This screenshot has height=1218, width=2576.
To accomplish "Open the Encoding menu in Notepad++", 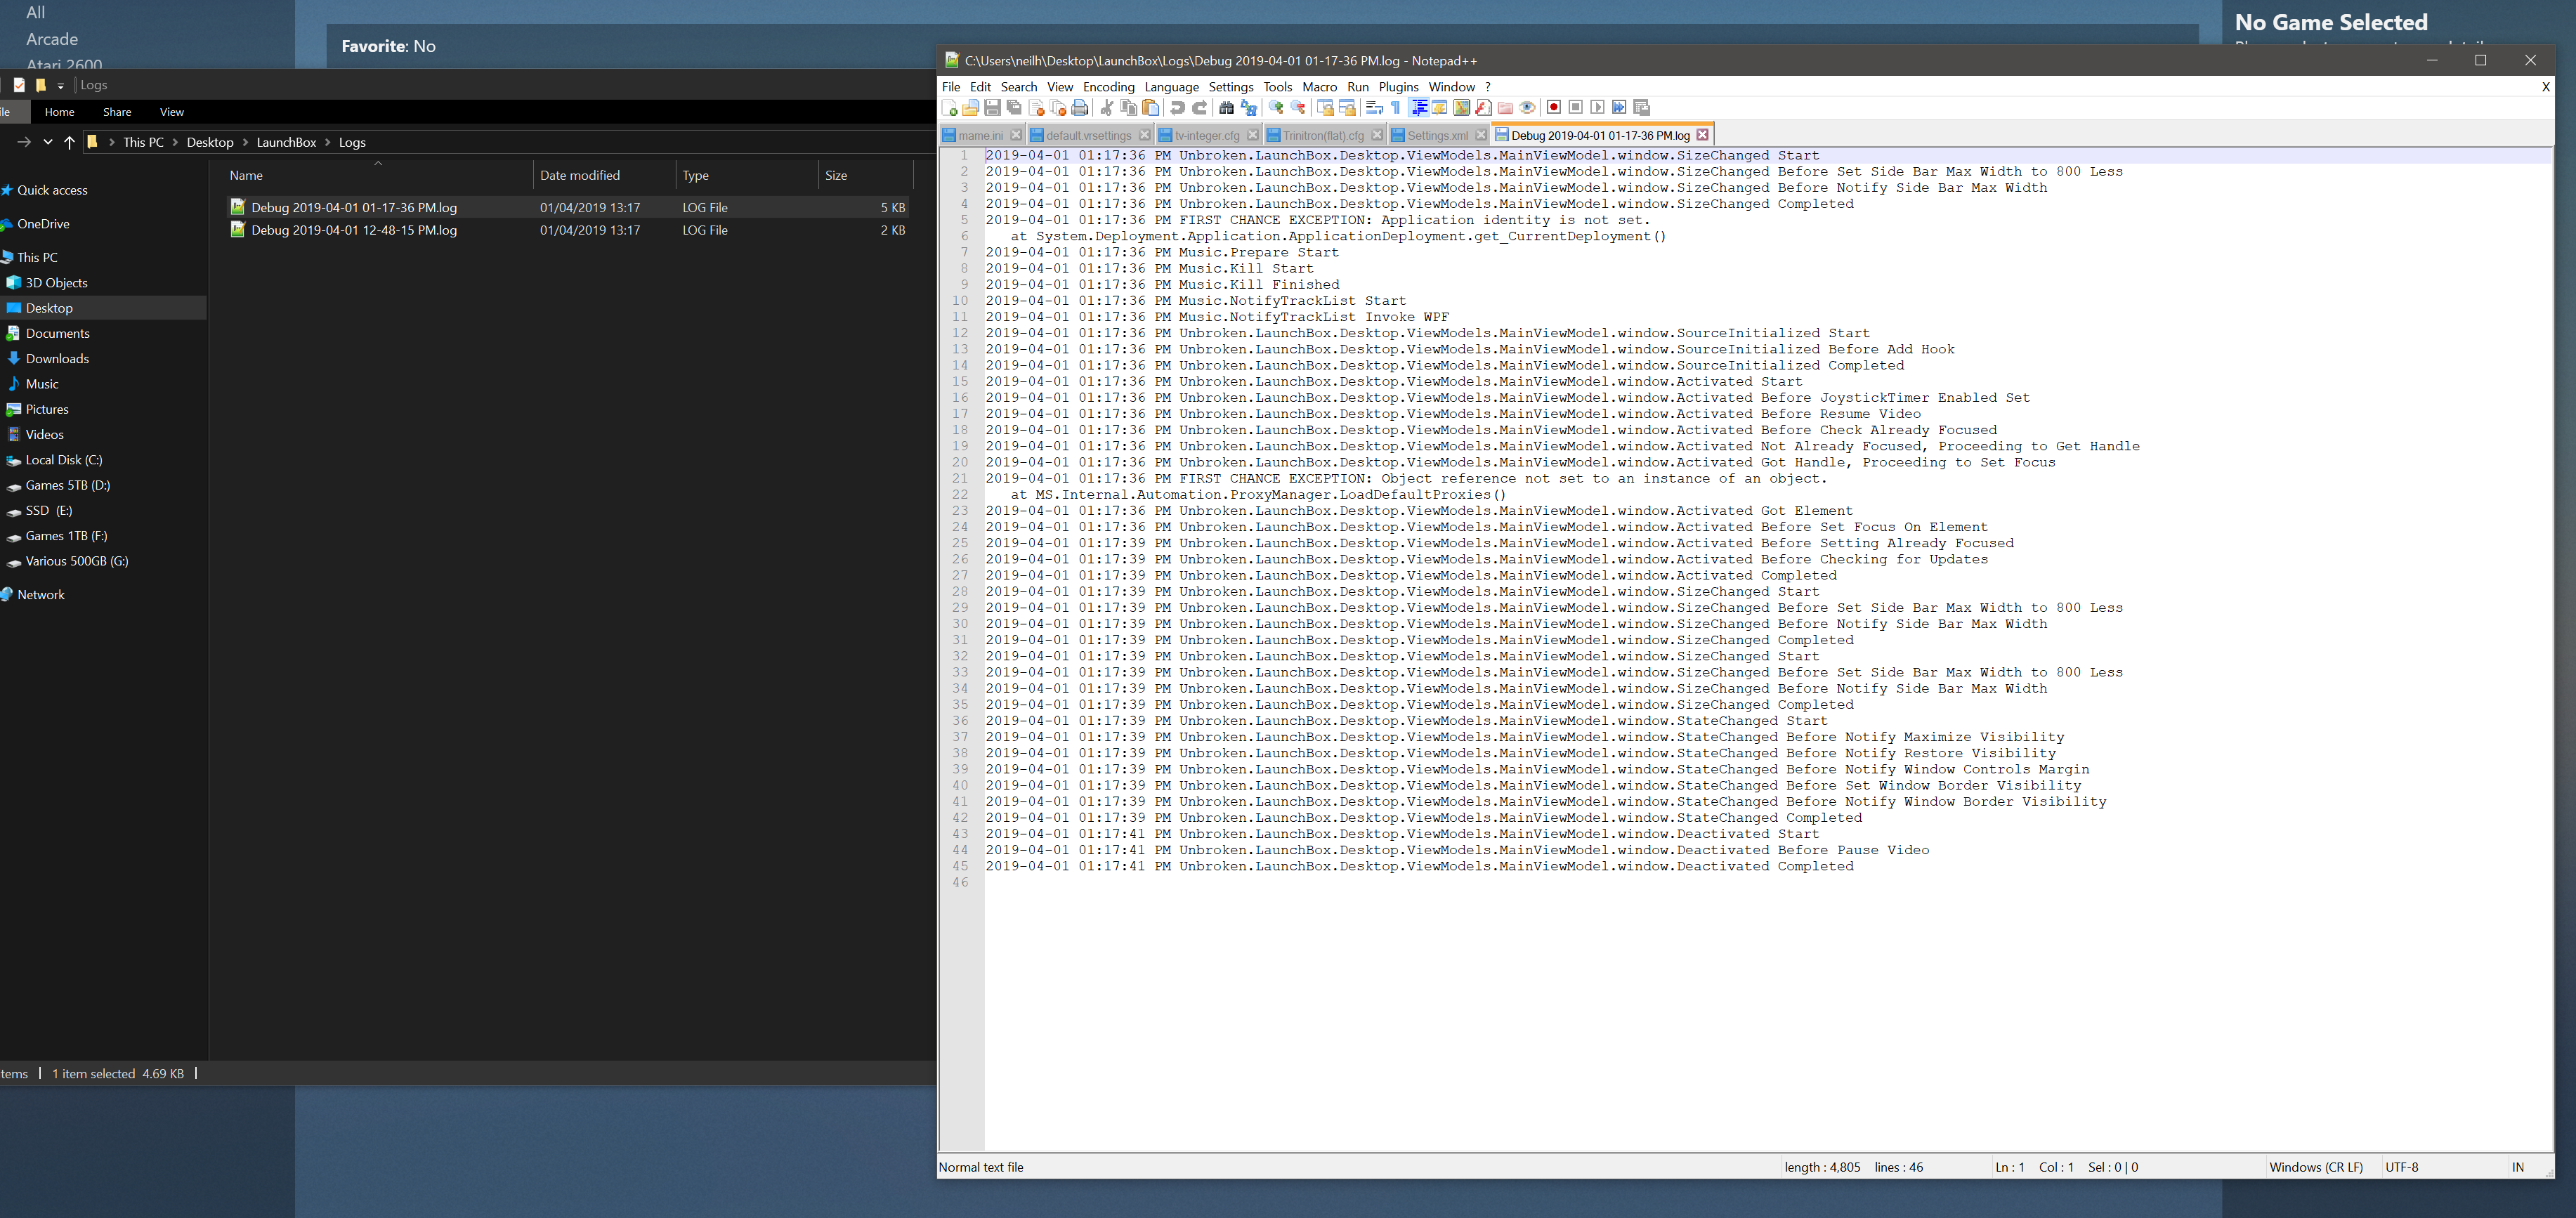I will point(1109,87).
